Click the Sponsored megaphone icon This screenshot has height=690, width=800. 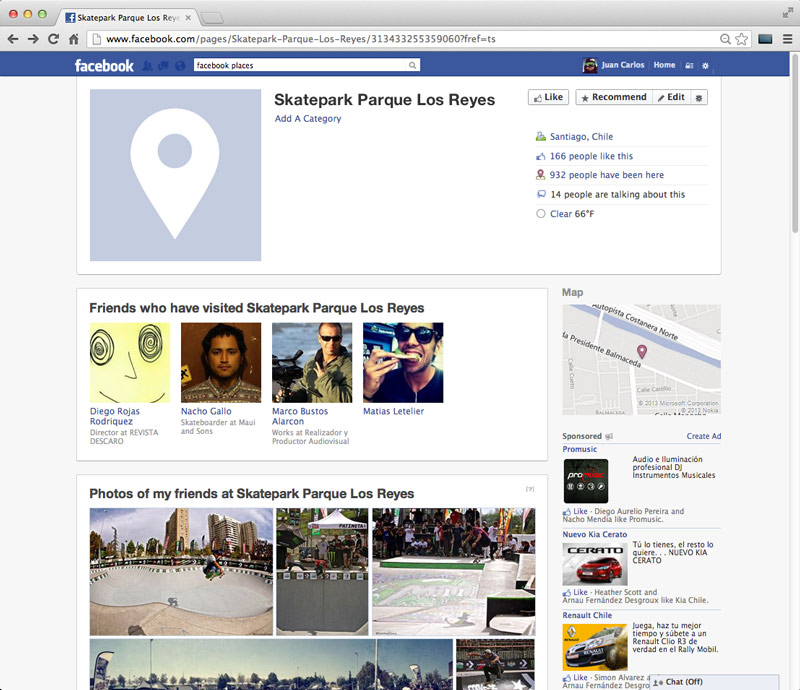pos(609,436)
